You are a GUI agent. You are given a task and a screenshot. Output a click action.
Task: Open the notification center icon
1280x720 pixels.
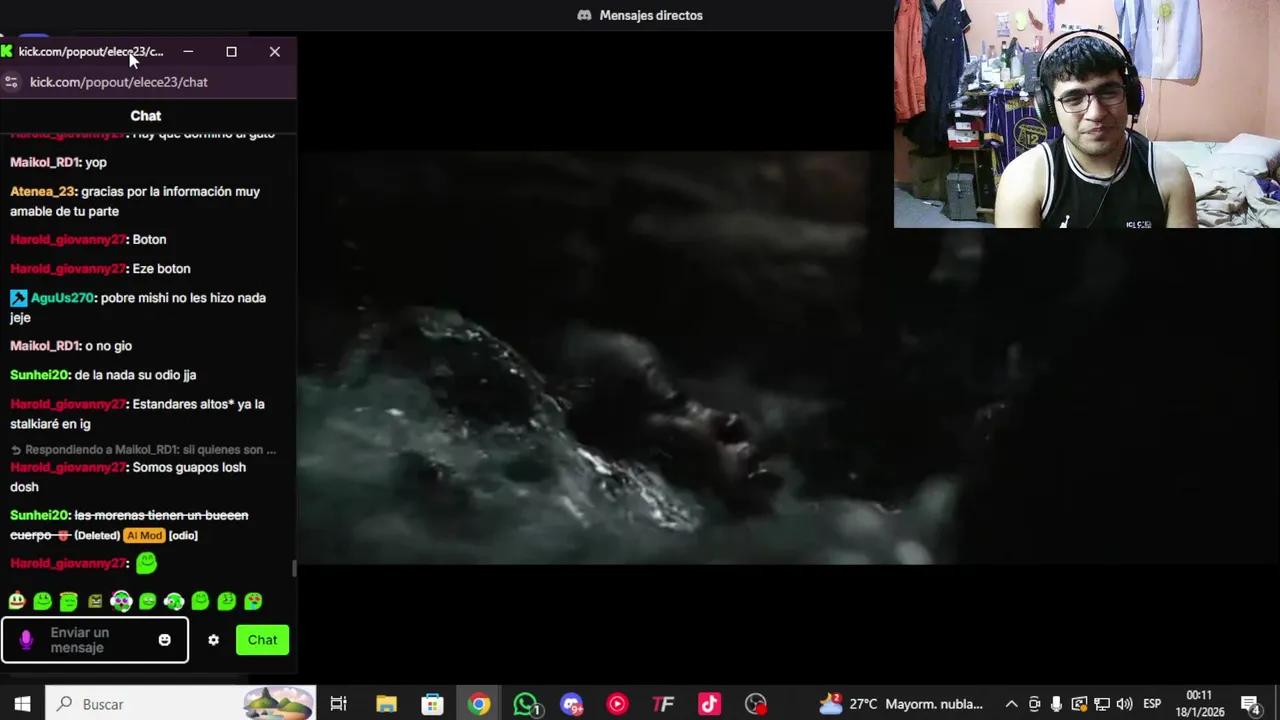point(1250,704)
